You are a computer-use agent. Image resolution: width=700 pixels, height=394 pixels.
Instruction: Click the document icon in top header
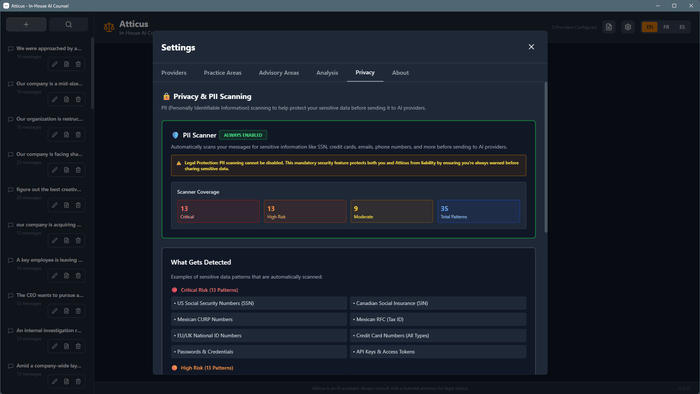pyautogui.click(x=609, y=27)
